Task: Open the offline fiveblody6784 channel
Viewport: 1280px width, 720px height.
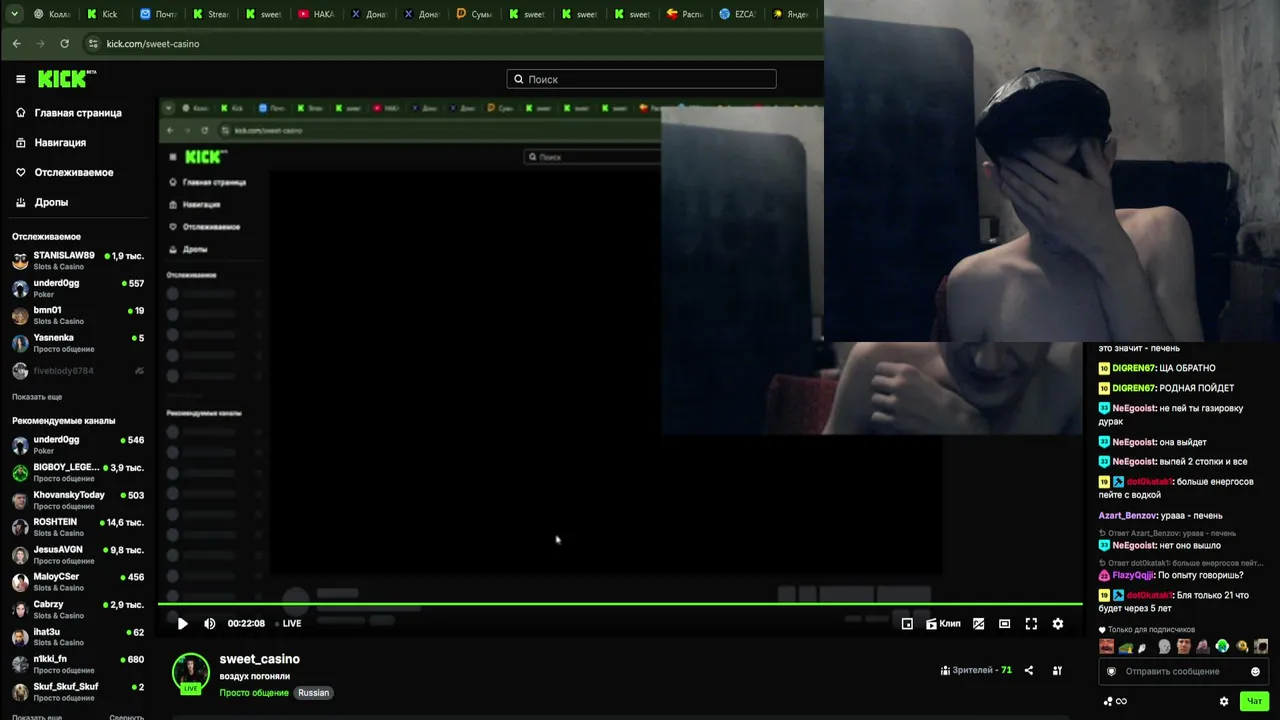Action: tap(78, 371)
